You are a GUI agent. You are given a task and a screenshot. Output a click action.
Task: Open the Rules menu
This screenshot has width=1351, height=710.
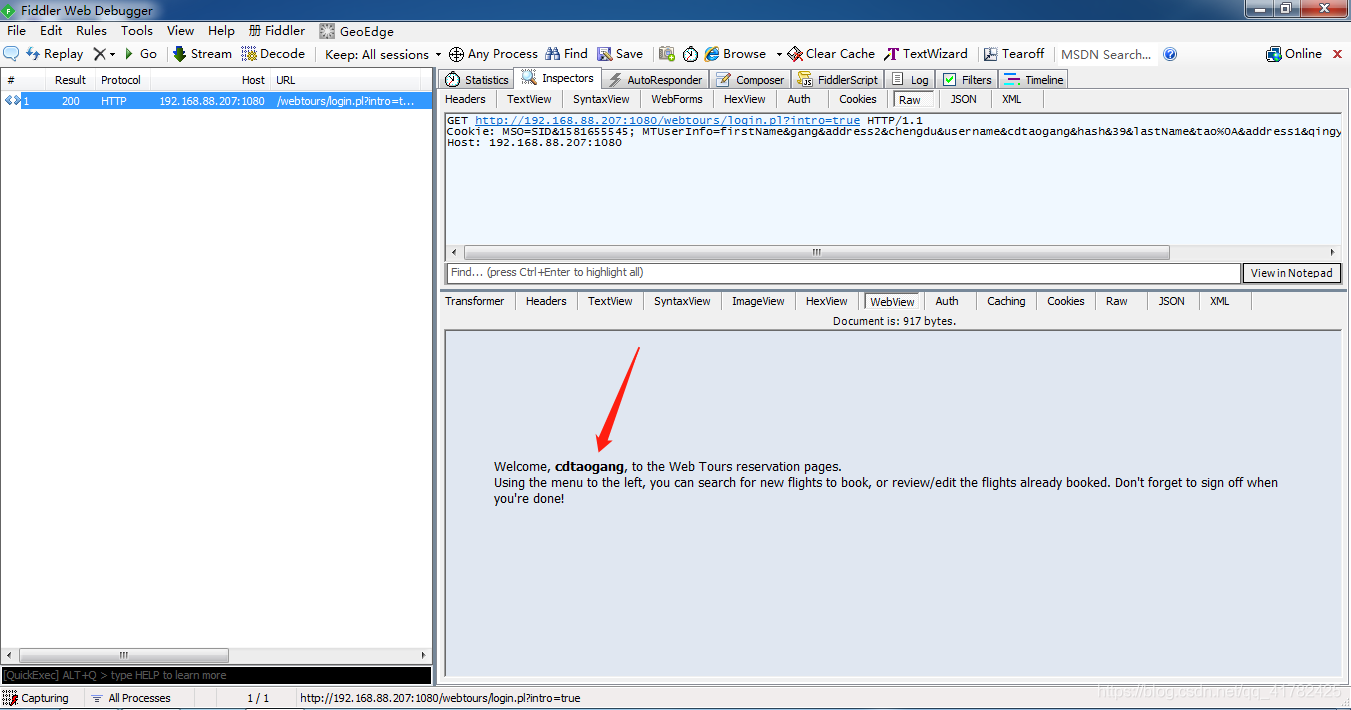coord(91,31)
